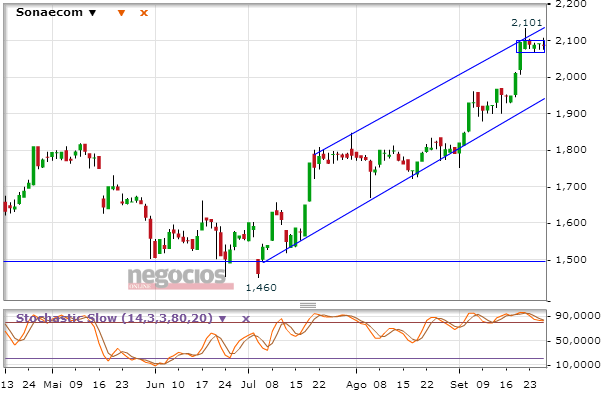Click the Ago date axis label

(x=356, y=385)
